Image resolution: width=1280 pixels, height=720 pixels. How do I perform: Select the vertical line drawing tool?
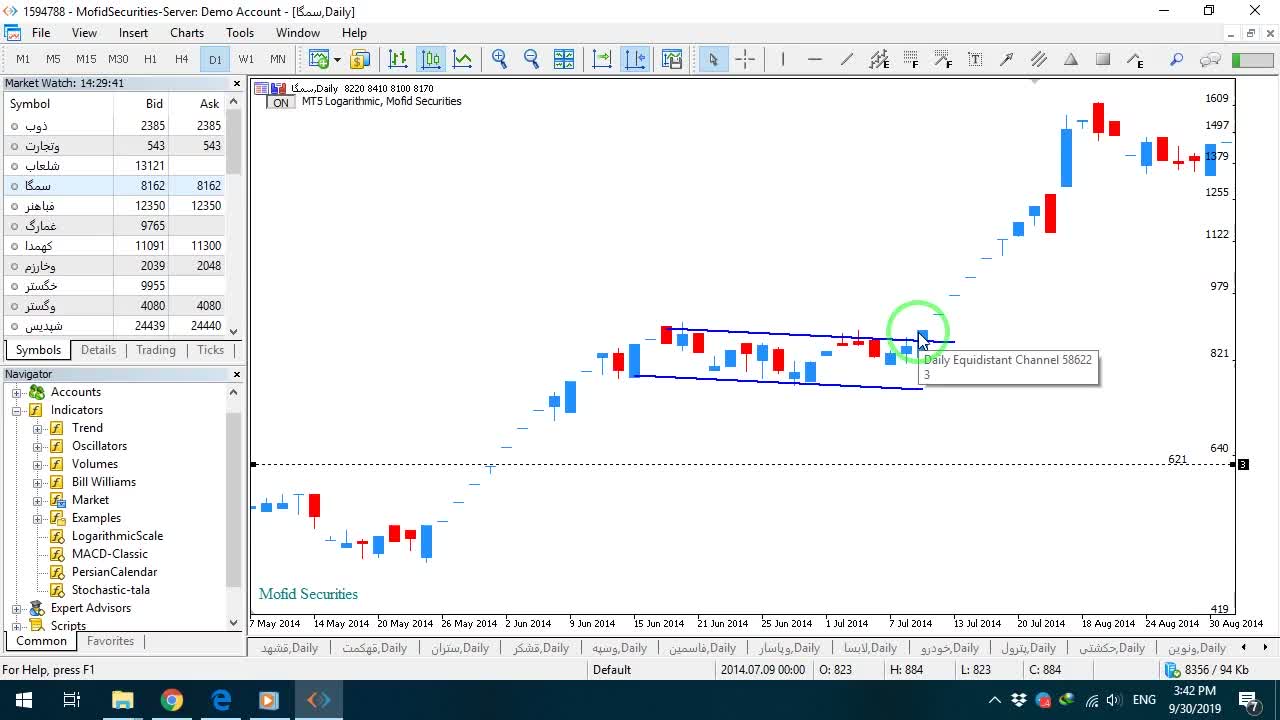point(783,59)
